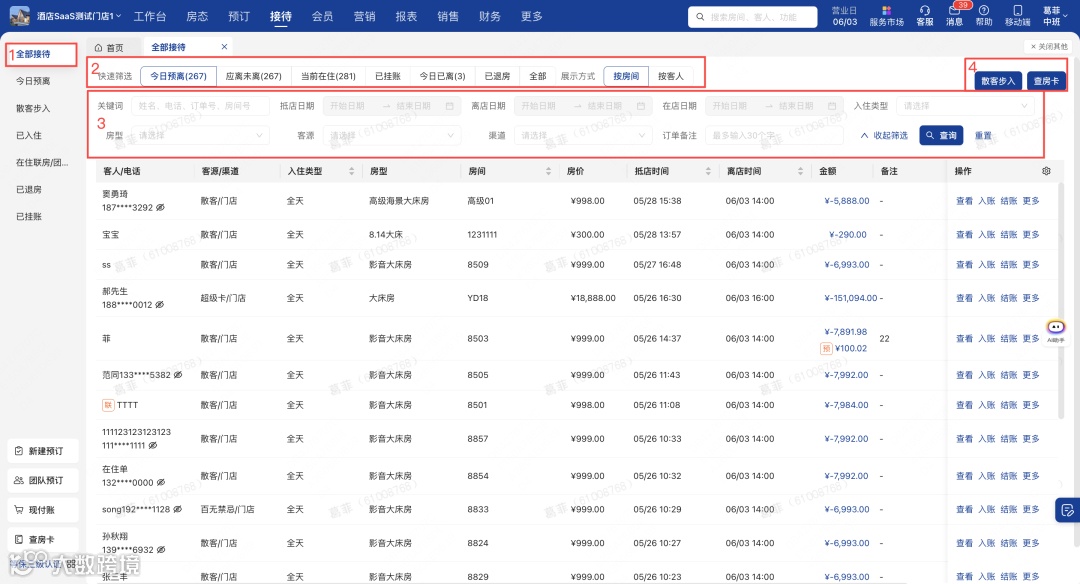The image size is (1080, 584).
Task: Open the 报表 top menu
Action: pos(406,16)
